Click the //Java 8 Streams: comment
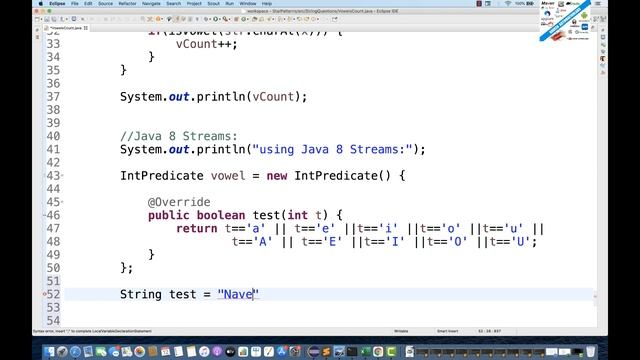640x360 pixels. coord(179,136)
